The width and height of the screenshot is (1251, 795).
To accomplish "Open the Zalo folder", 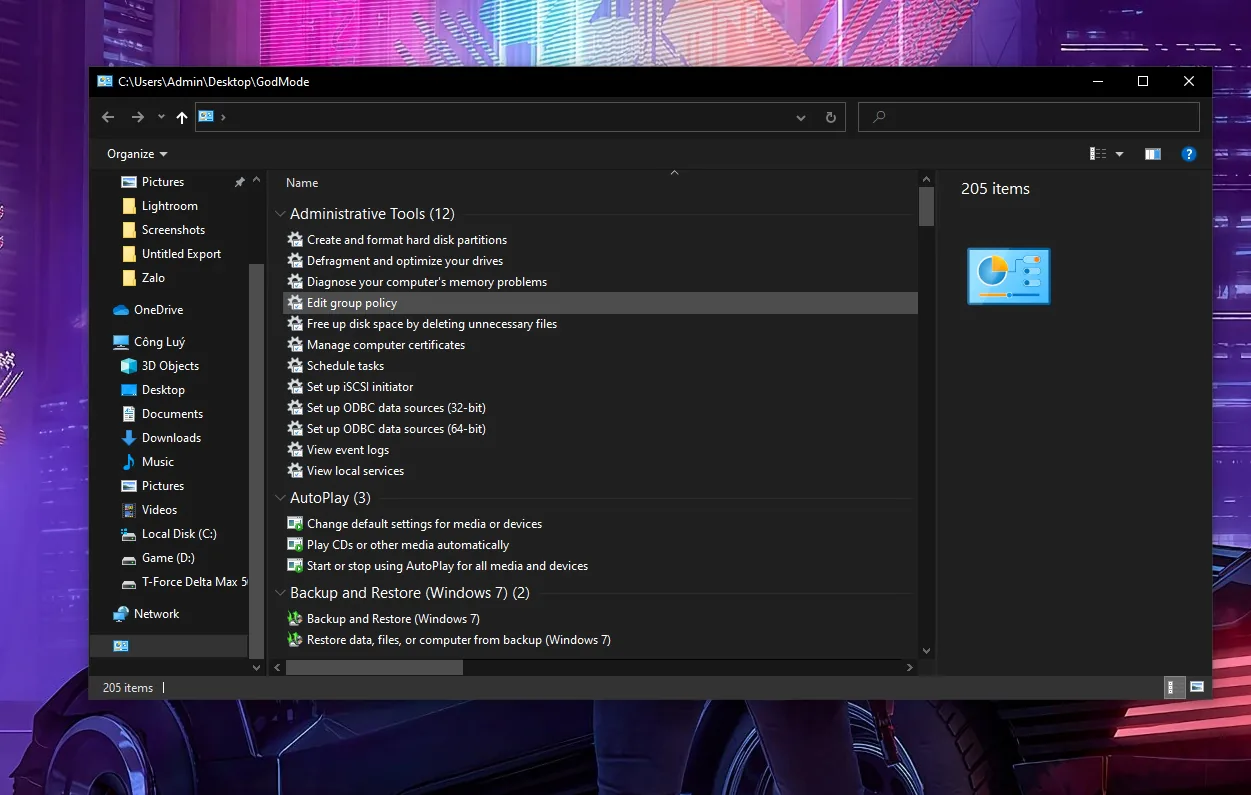I will pos(153,278).
